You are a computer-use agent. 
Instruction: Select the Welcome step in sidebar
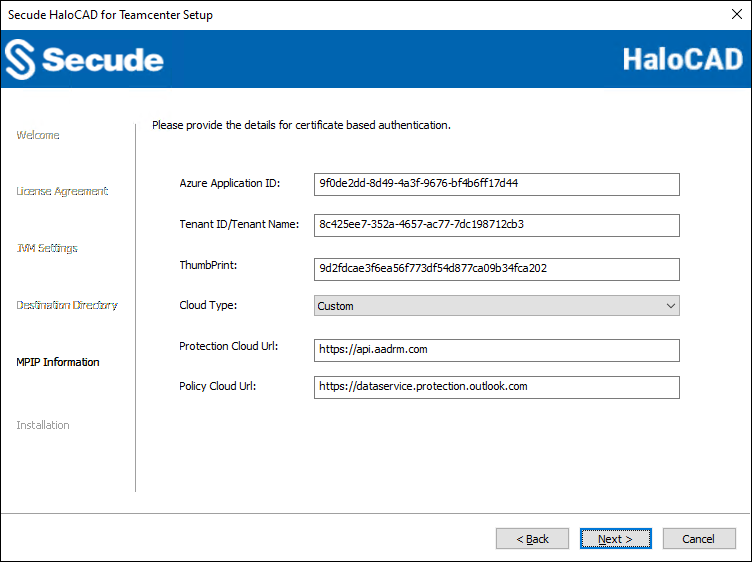pyautogui.click(x=38, y=135)
